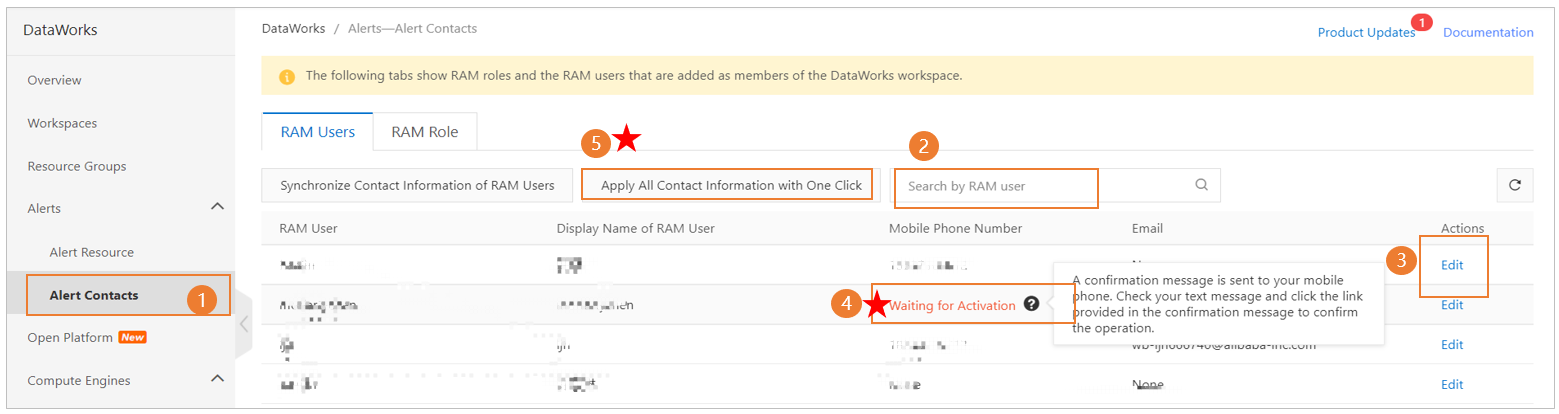1559x414 pixels.
Task: Click the yellow info icon in banner
Action: click(x=287, y=76)
